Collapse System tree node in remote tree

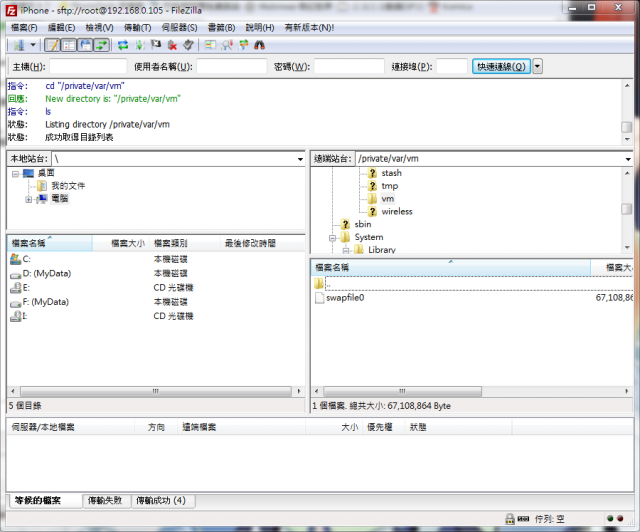(x=332, y=238)
